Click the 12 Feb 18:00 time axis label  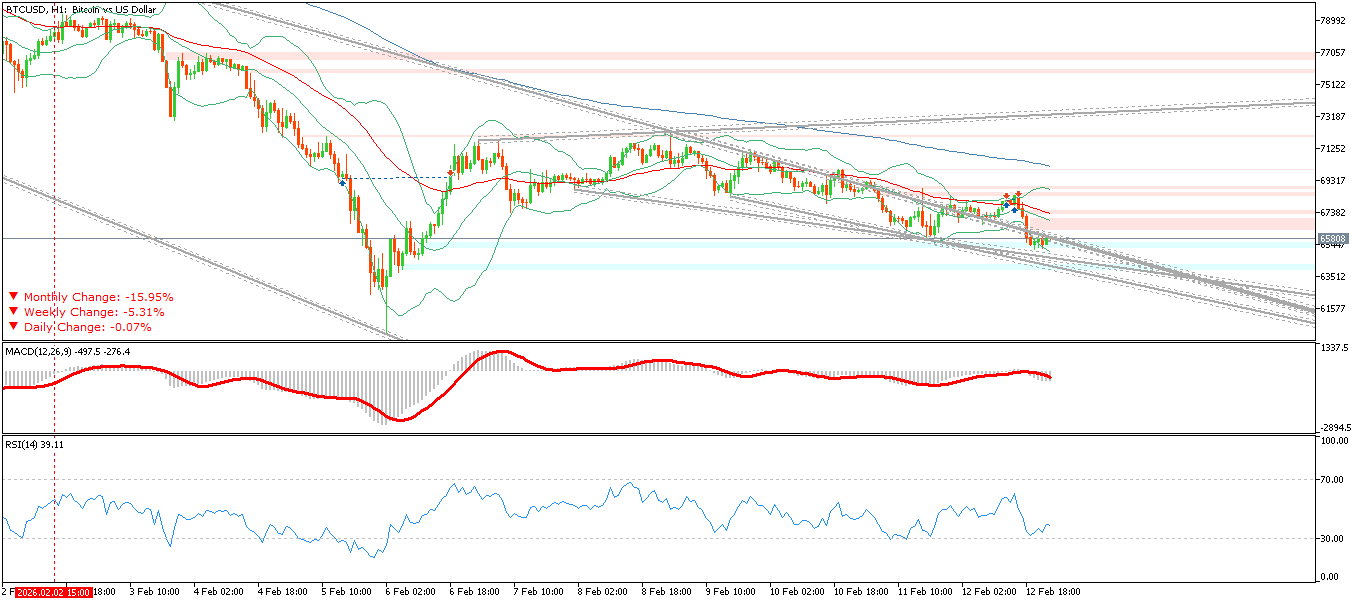point(1053,592)
